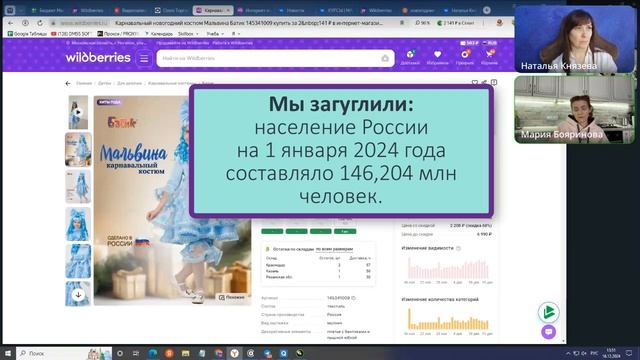Open search by photo camera icon
The width and height of the screenshot is (640, 360).
pos(385,58)
